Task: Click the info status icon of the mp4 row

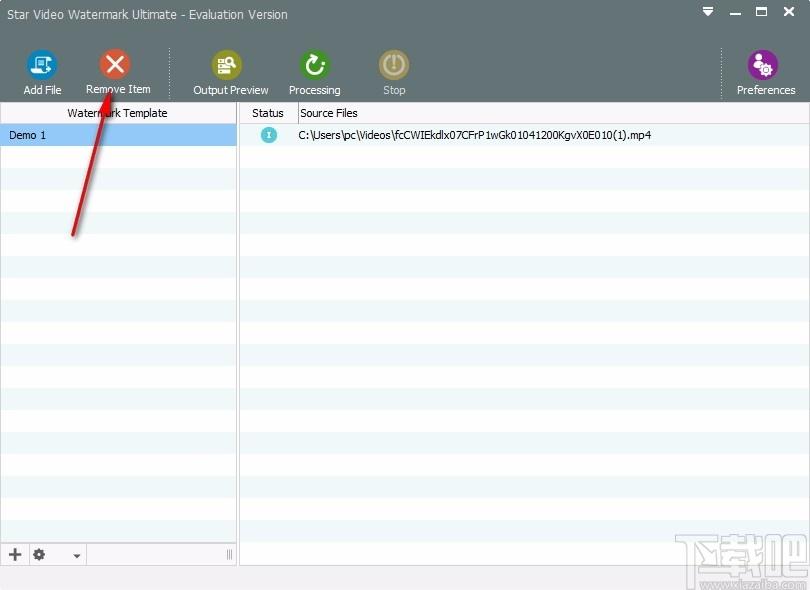Action: pos(269,135)
